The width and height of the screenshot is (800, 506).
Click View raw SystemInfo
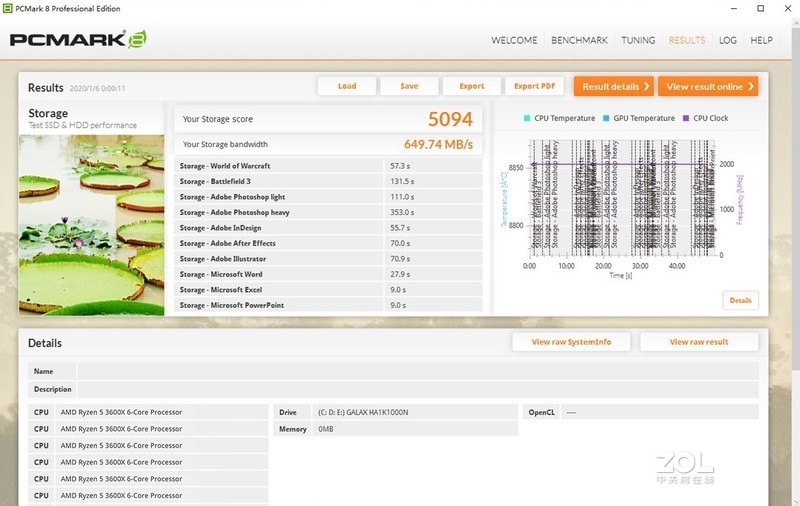pyautogui.click(x=571, y=342)
